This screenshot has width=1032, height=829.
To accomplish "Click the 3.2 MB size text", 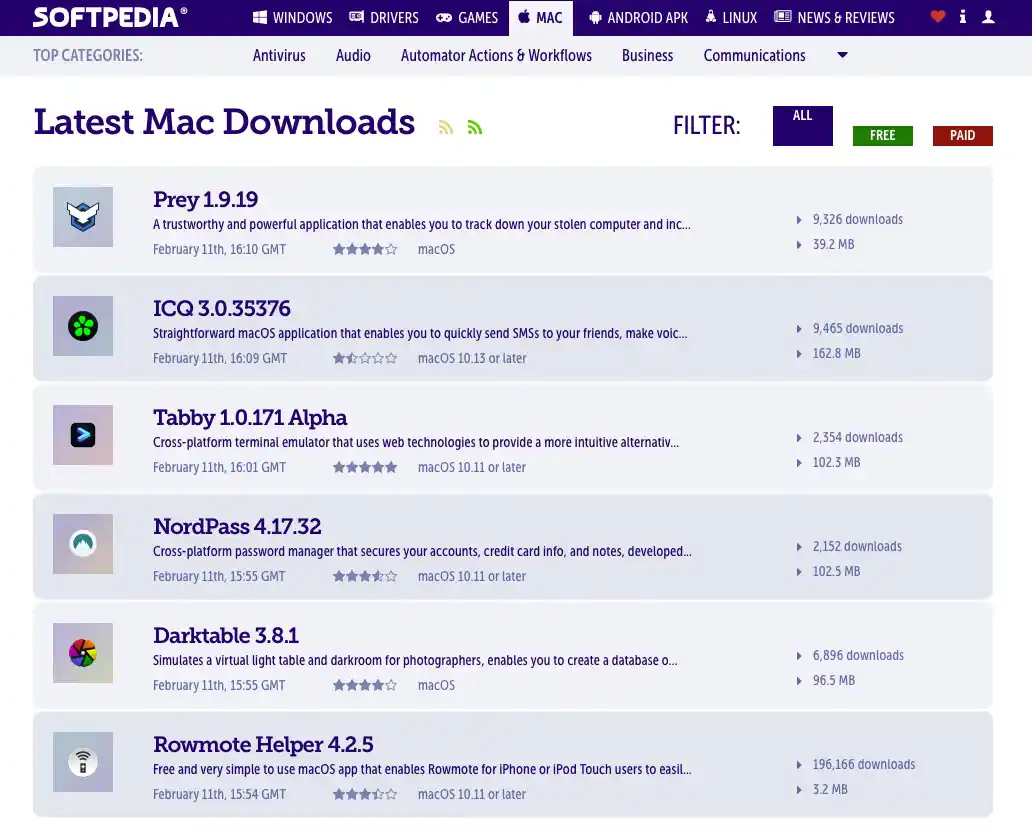I will [830, 790].
